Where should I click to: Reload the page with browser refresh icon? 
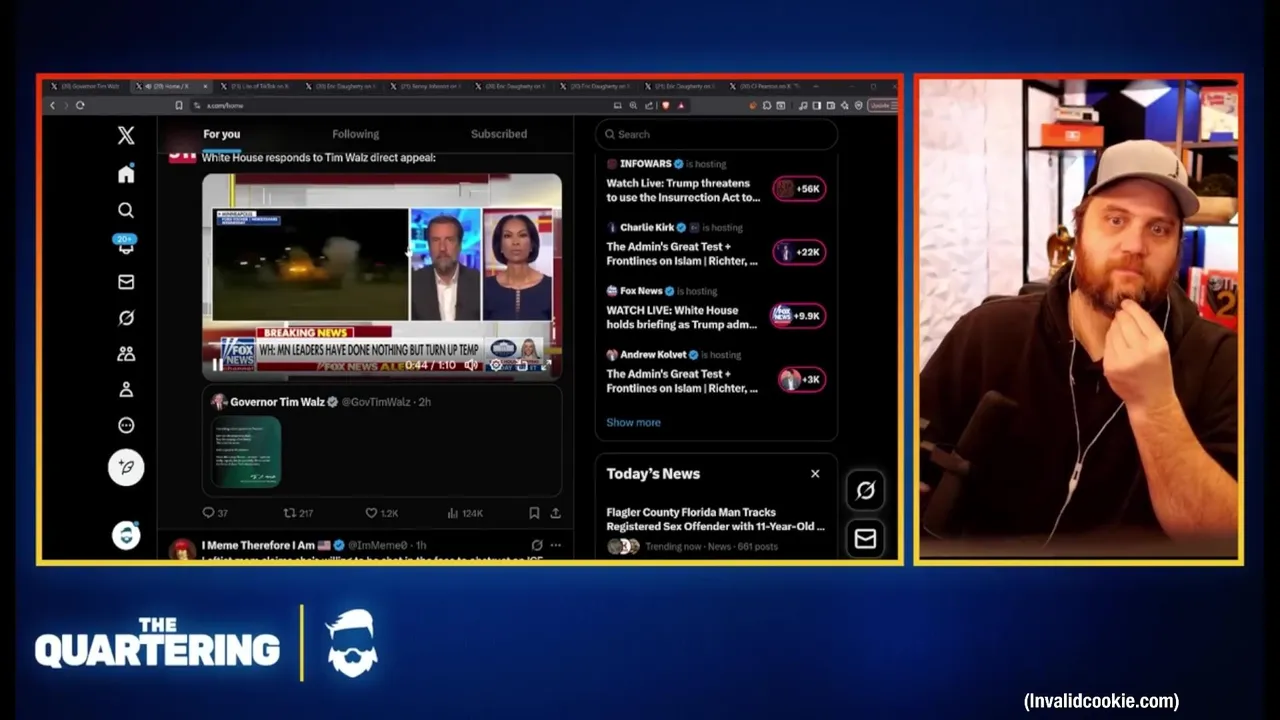tap(80, 105)
